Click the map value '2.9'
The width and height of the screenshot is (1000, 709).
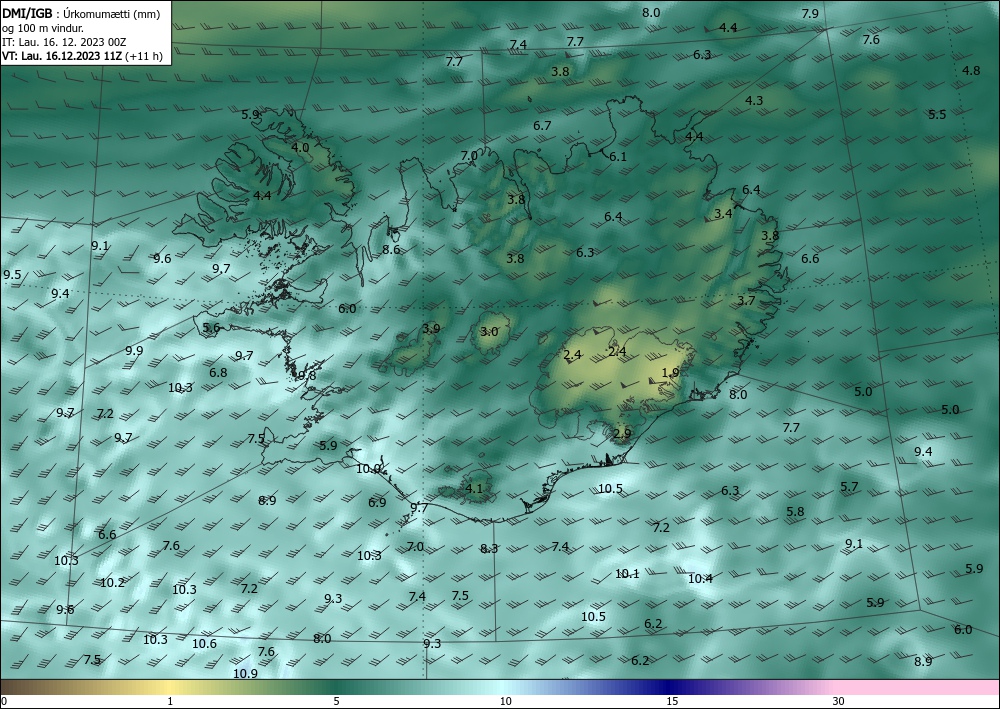622,434
